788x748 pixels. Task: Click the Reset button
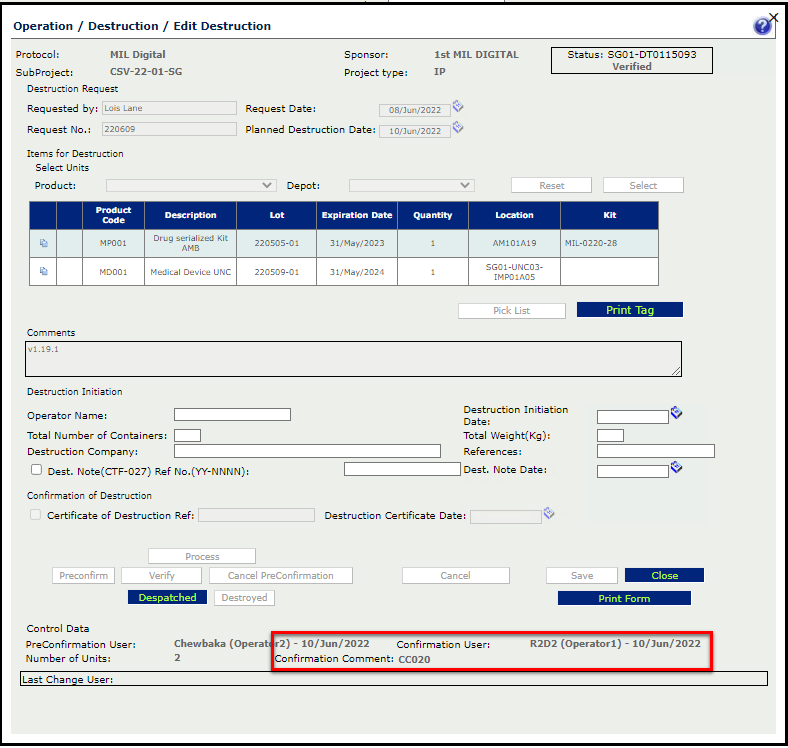point(551,185)
